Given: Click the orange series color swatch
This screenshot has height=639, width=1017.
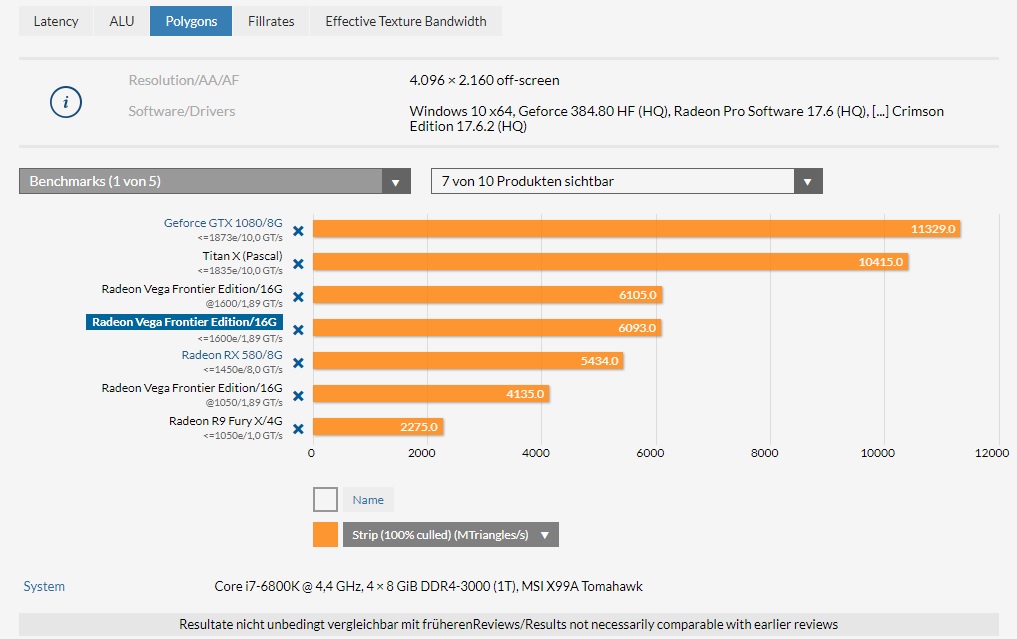Looking at the screenshot, I should click(325, 535).
